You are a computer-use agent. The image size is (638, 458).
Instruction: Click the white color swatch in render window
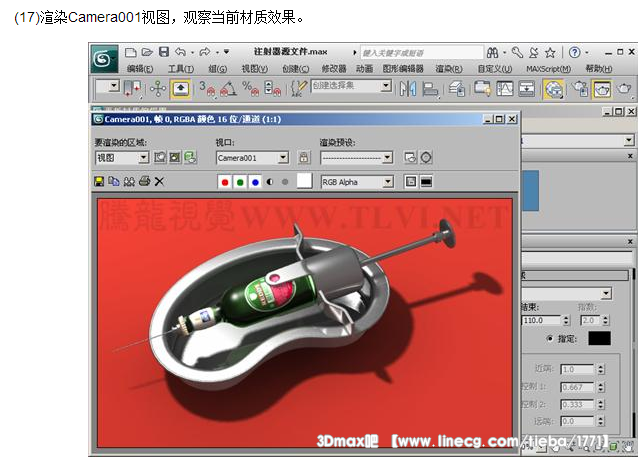pos(304,181)
